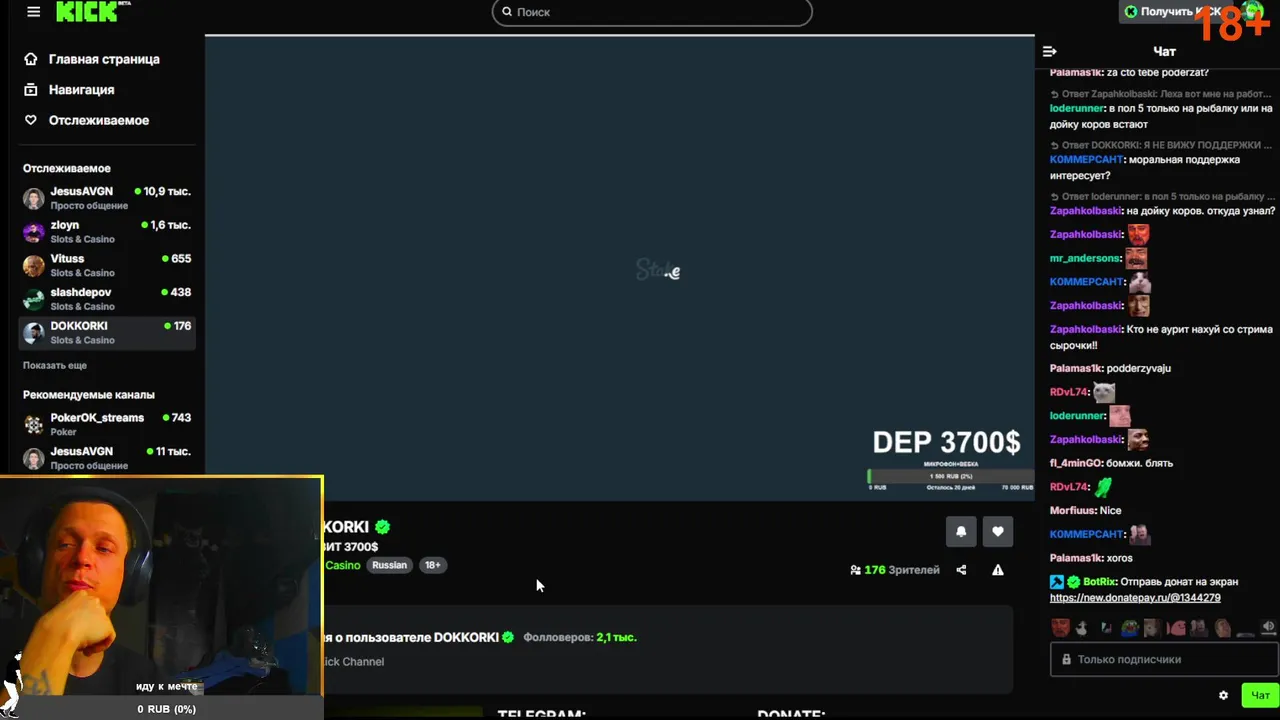
Task: Click the home icon beside Главная страница
Action: (x=31, y=59)
